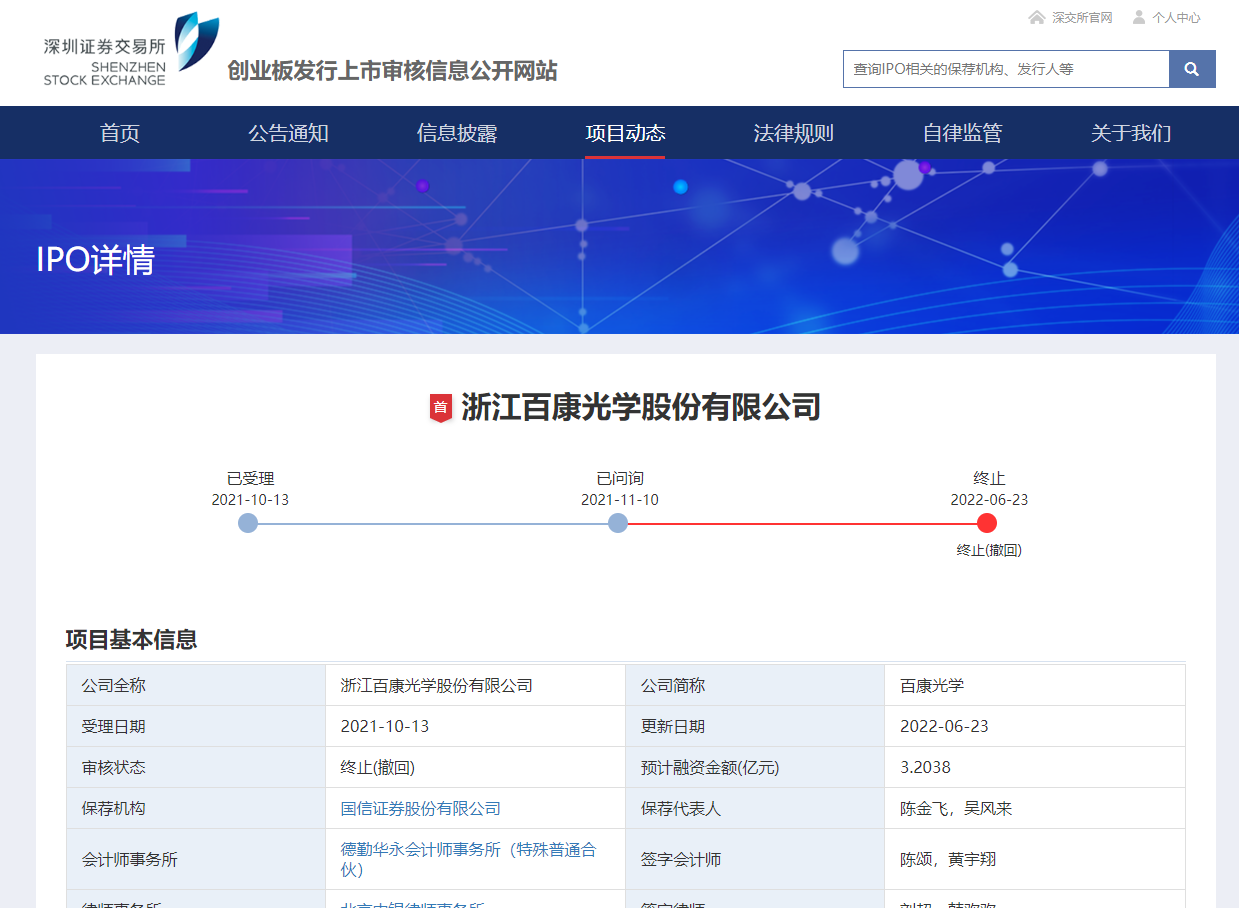The image size is (1239, 908).
Task: Click the red 首 badge icon
Action: click(x=440, y=408)
